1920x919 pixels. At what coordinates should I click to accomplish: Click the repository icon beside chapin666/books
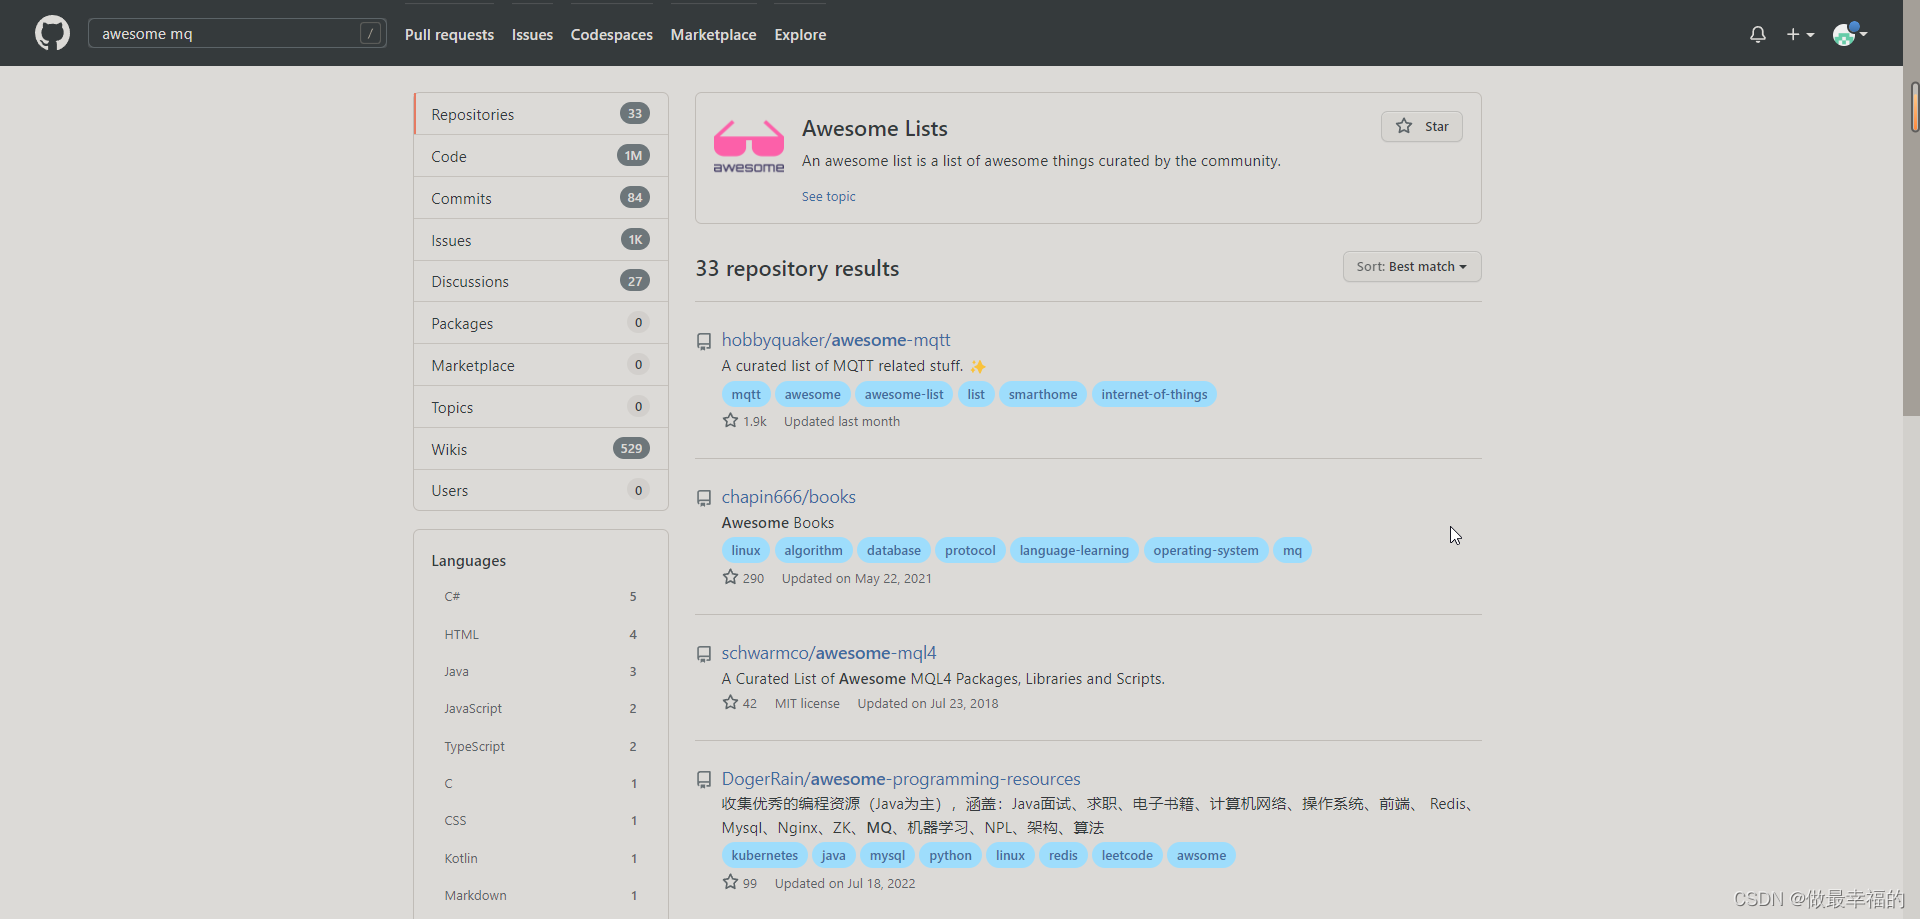[704, 498]
